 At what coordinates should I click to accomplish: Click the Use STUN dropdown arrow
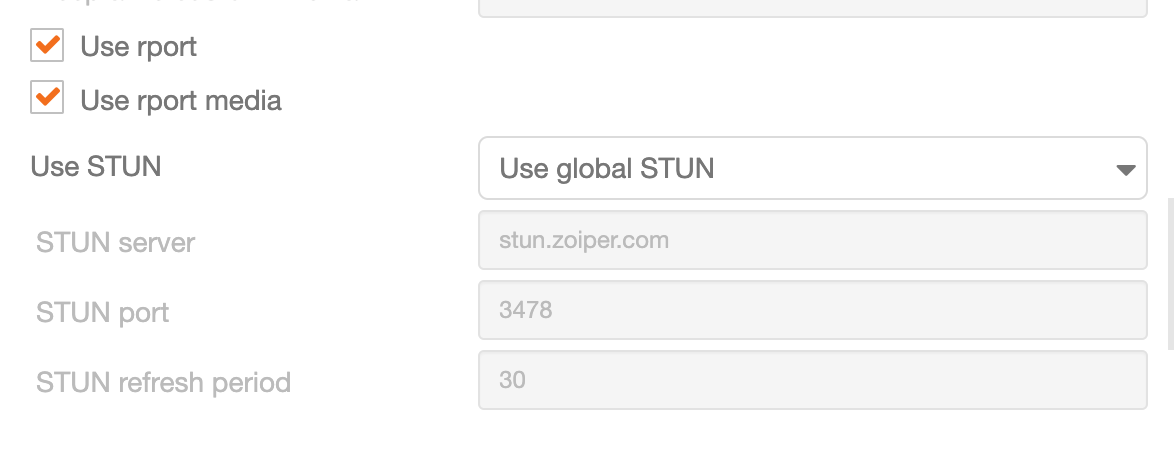pyautogui.click(x=1125, y=170)
